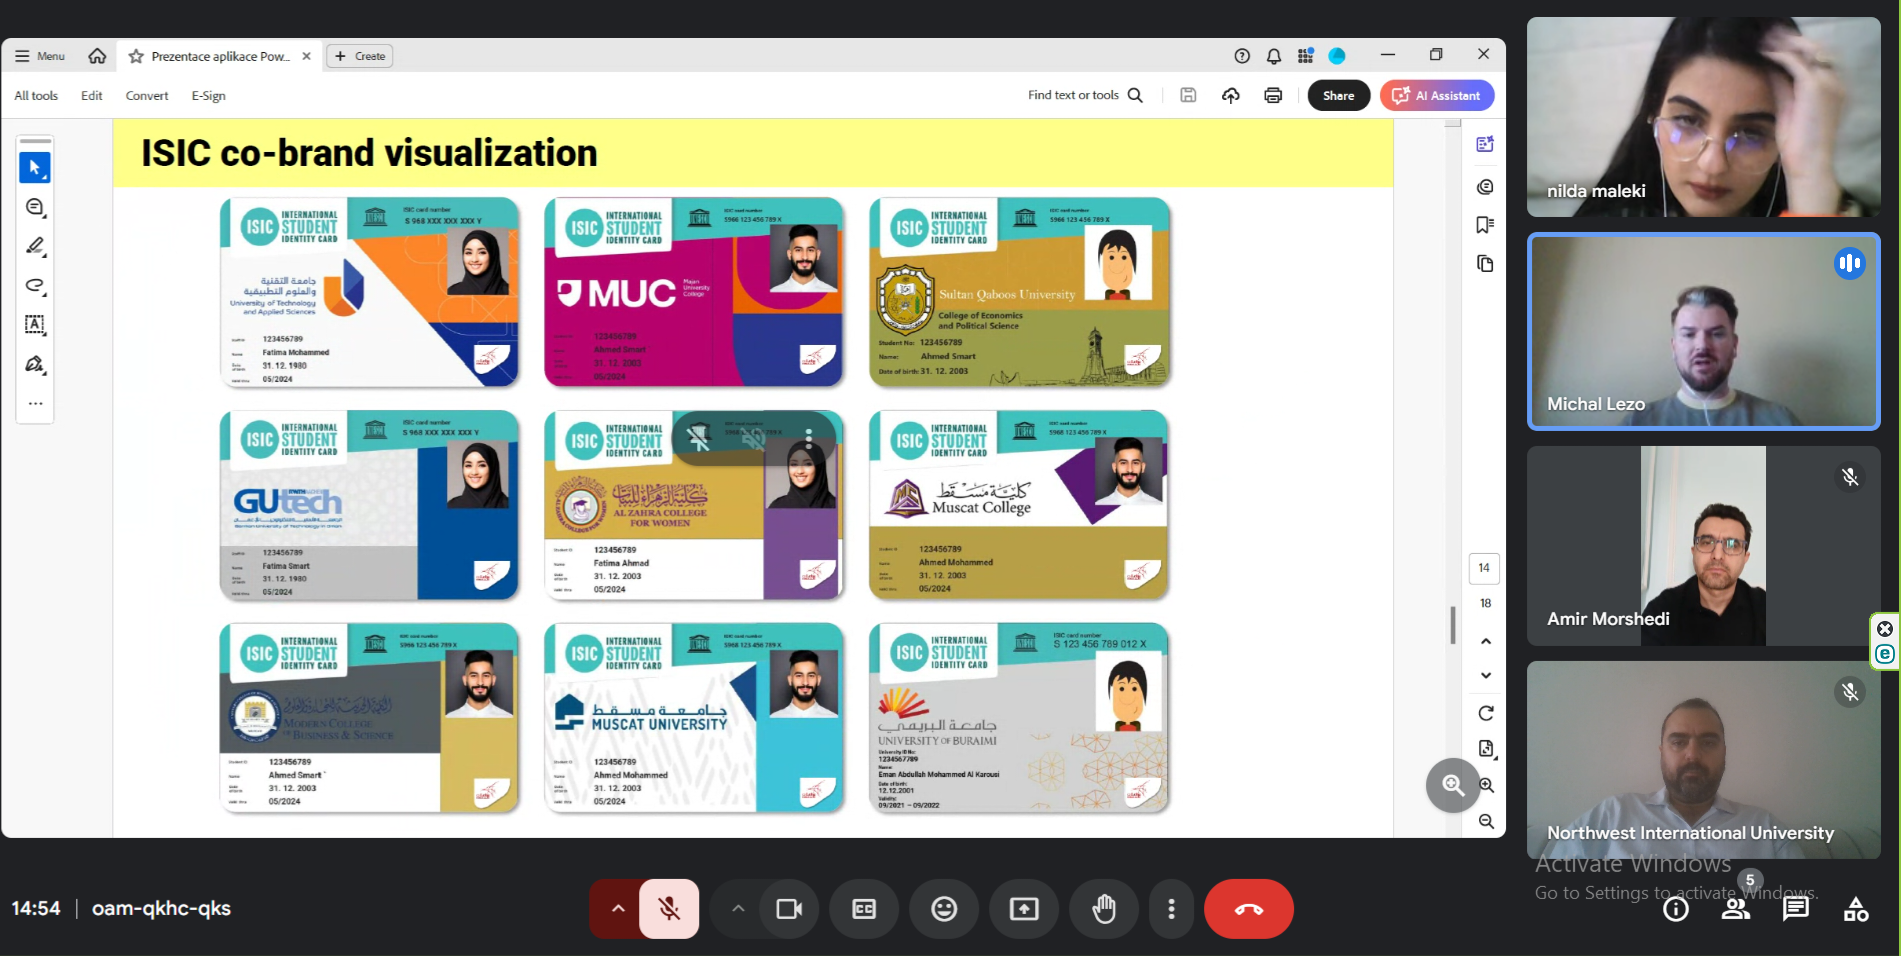Open the Acrobat Menu hamburger button
The height and width of the screenshot is (956, 1901).
[x=40, y=56]
